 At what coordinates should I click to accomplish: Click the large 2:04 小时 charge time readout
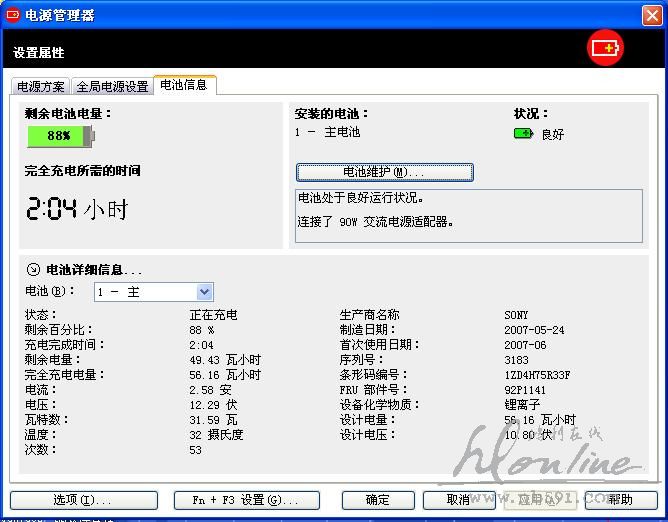pos(77,209)
